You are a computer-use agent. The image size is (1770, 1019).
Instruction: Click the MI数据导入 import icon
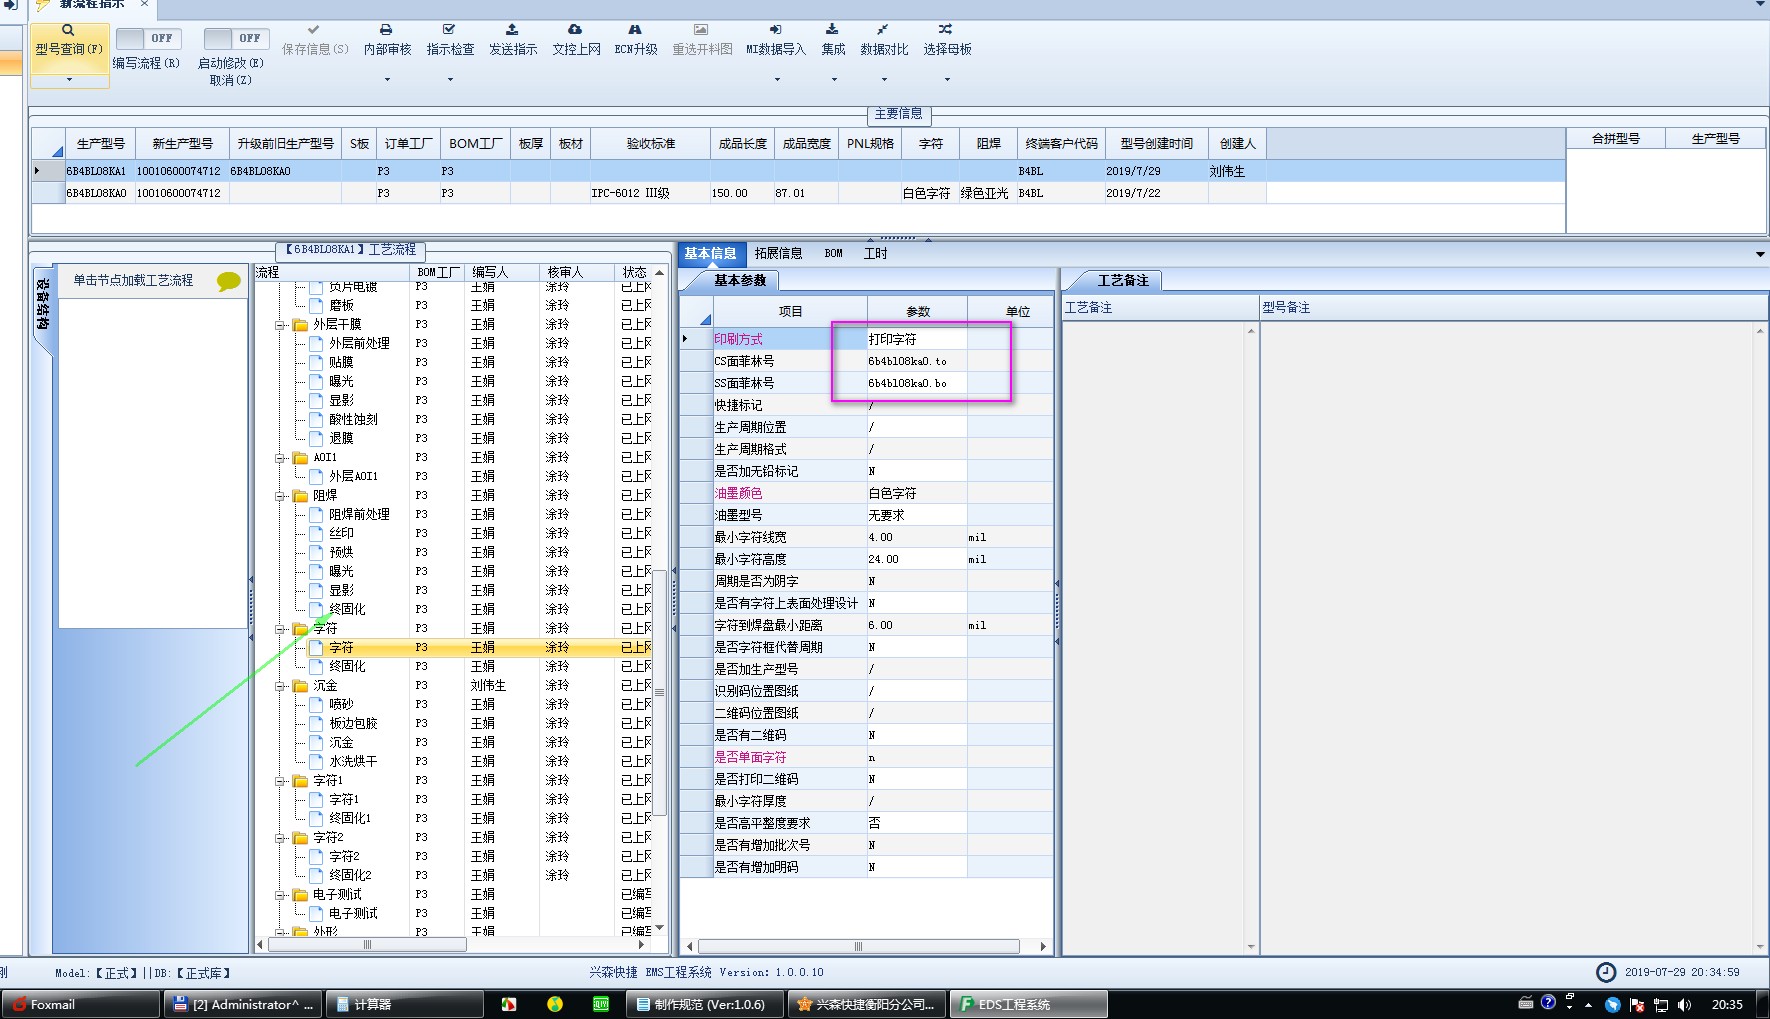(775, 30)
